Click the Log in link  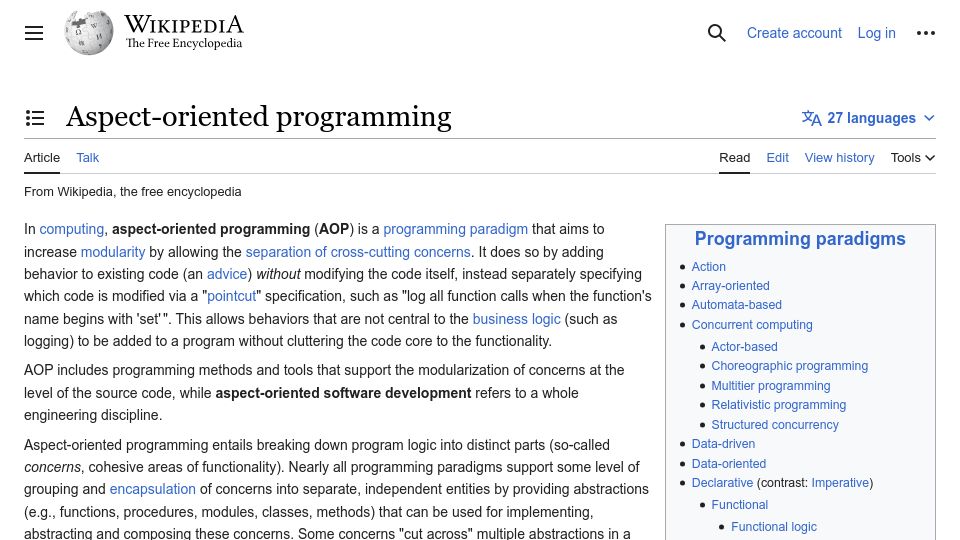(876, 33)
